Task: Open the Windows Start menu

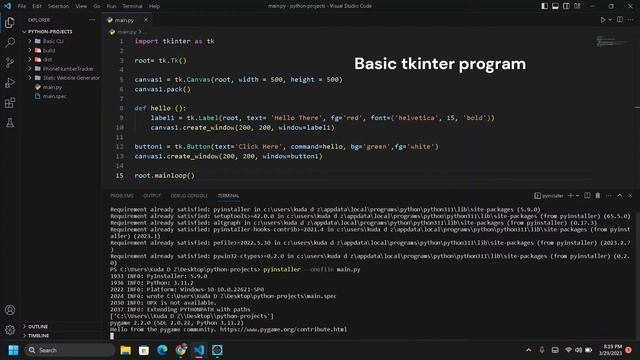Action: tap(13, 350)
